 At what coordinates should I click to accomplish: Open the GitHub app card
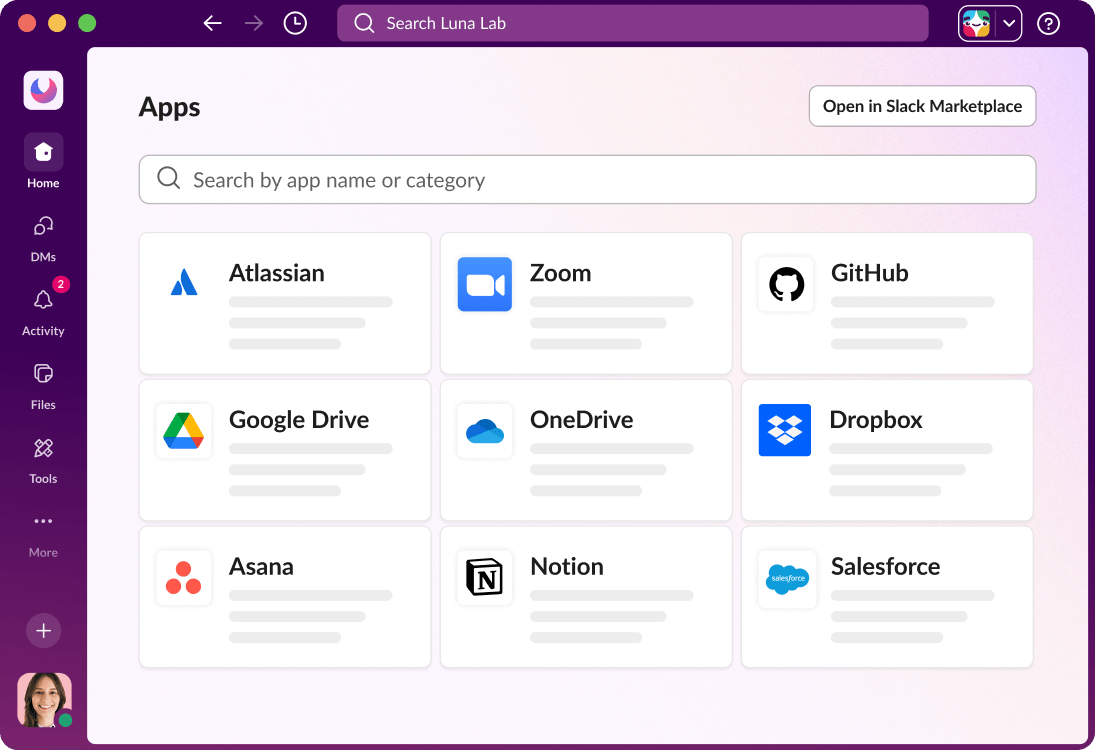(886, 304)
